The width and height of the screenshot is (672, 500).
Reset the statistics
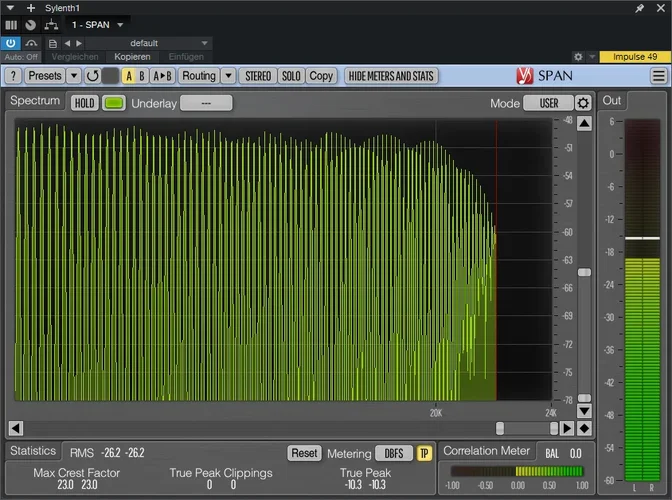304,453
